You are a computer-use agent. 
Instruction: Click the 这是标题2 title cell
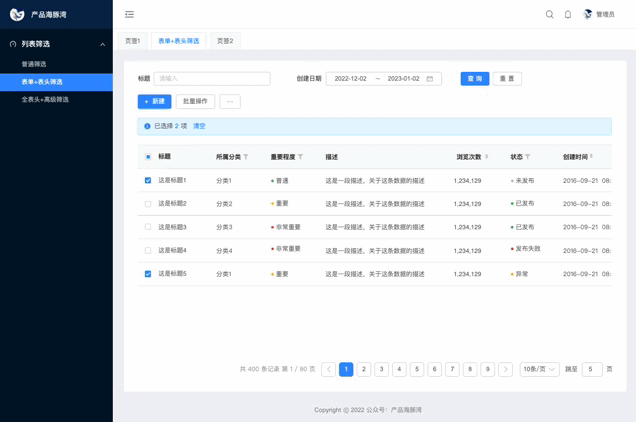coord(172,203)
